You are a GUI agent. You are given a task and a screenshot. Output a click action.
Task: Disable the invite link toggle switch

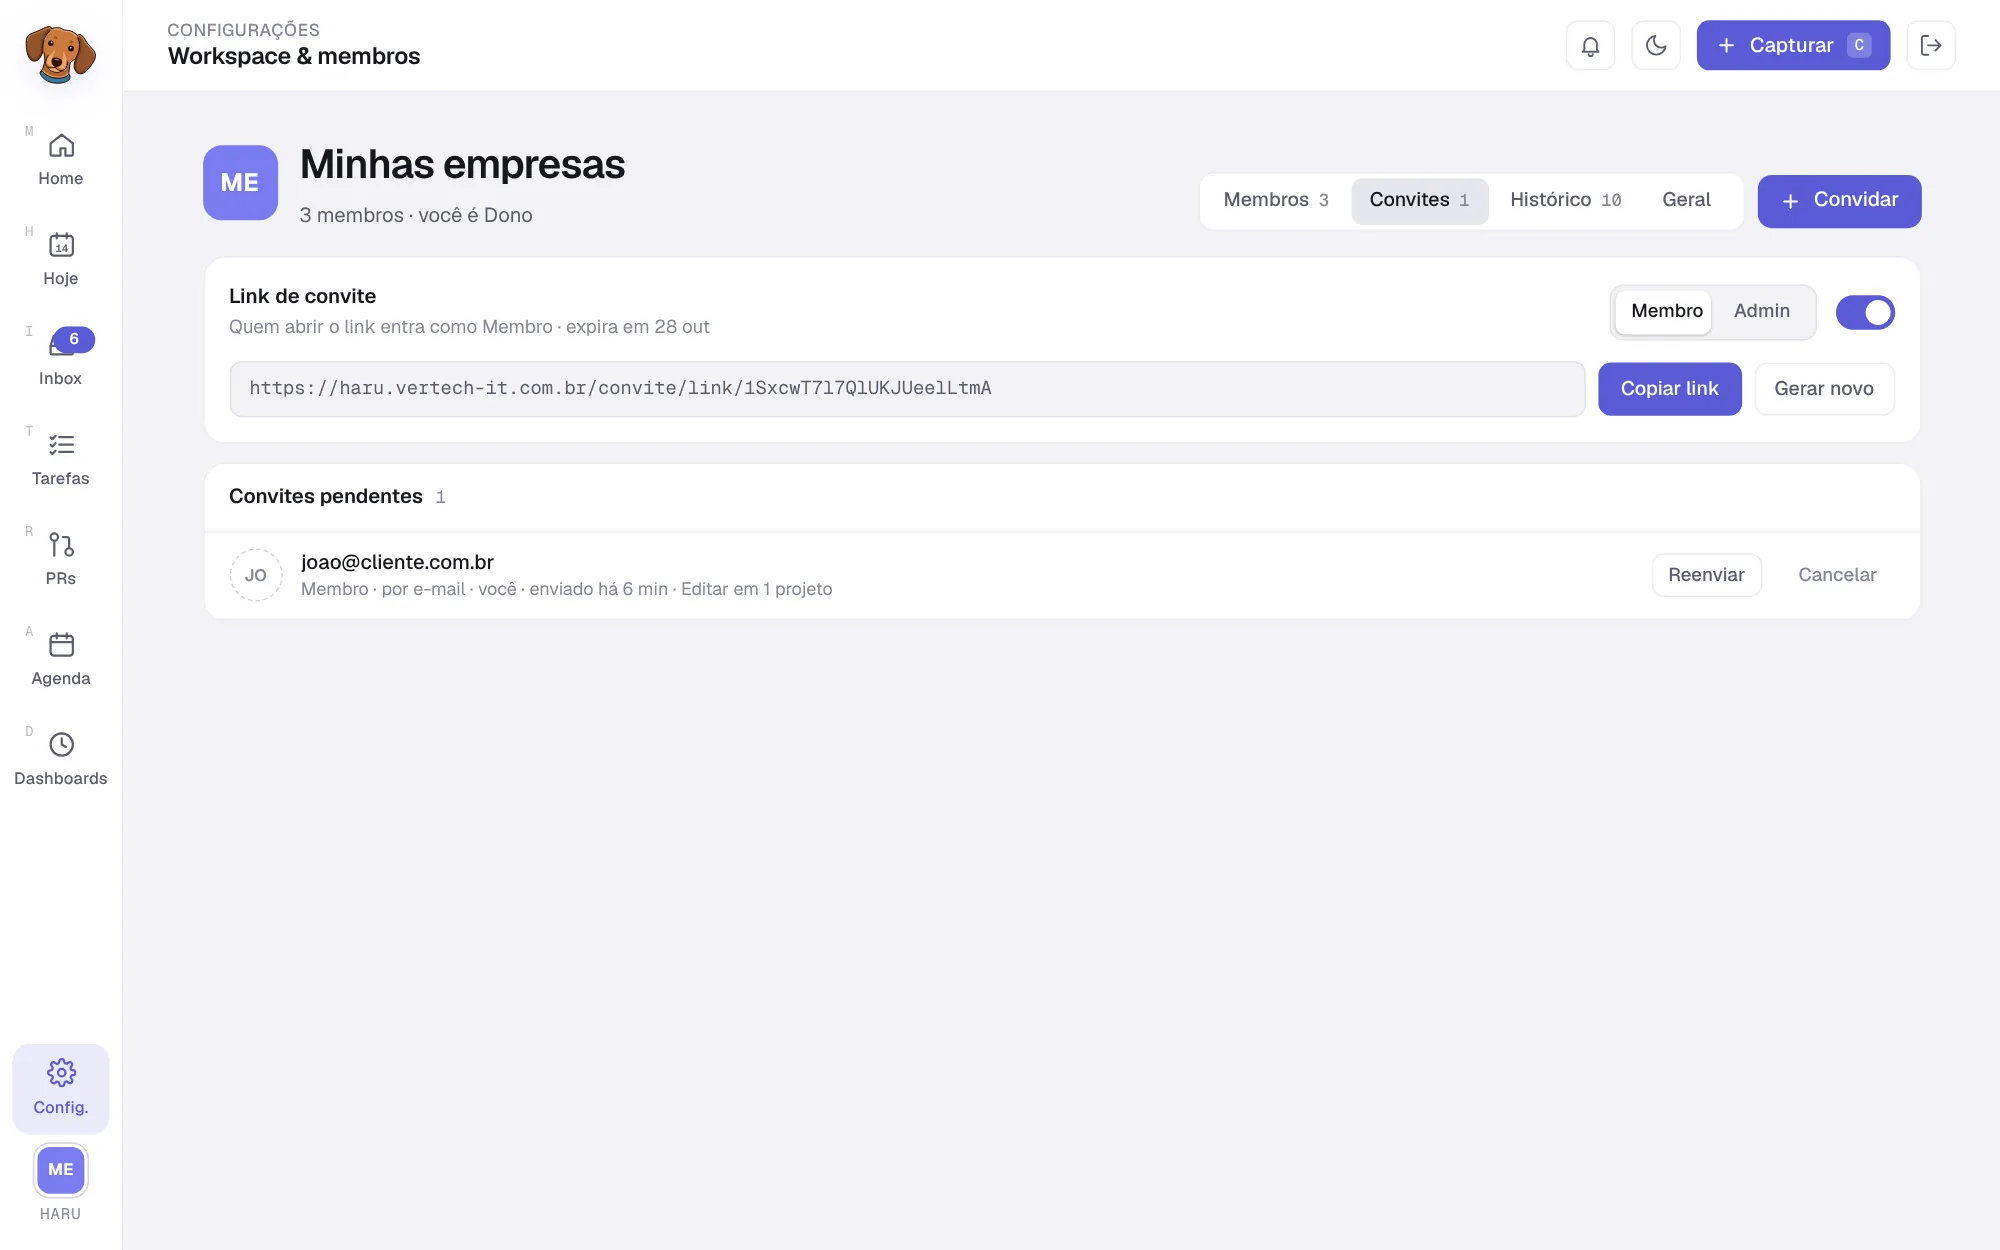coord(1865,312)
